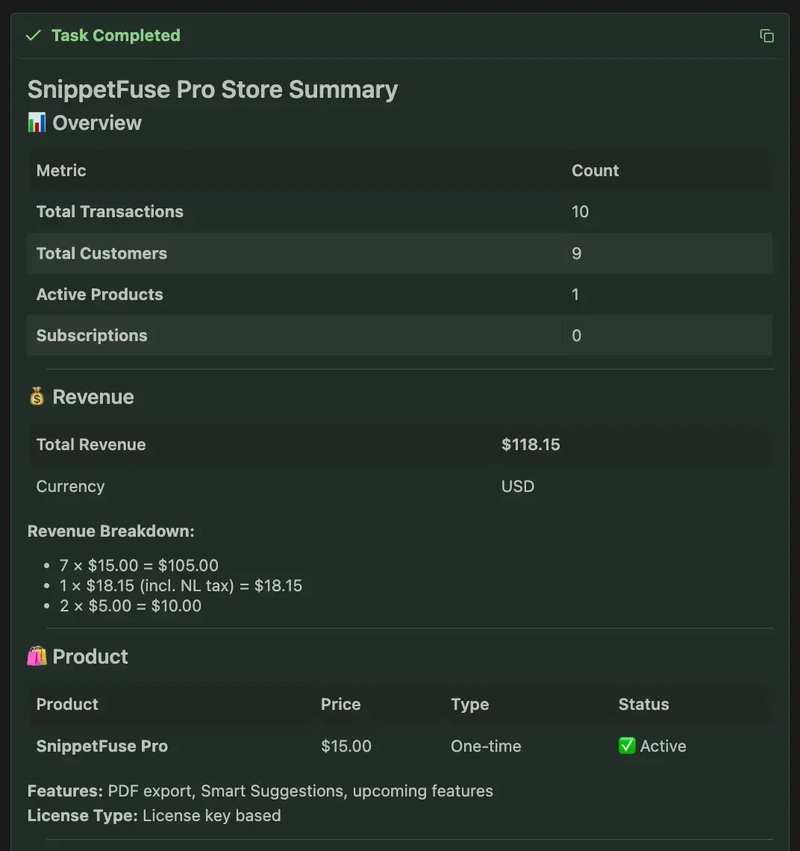Click the 'Product' section heading
This screenshot has width=800, height=851.
90,657
